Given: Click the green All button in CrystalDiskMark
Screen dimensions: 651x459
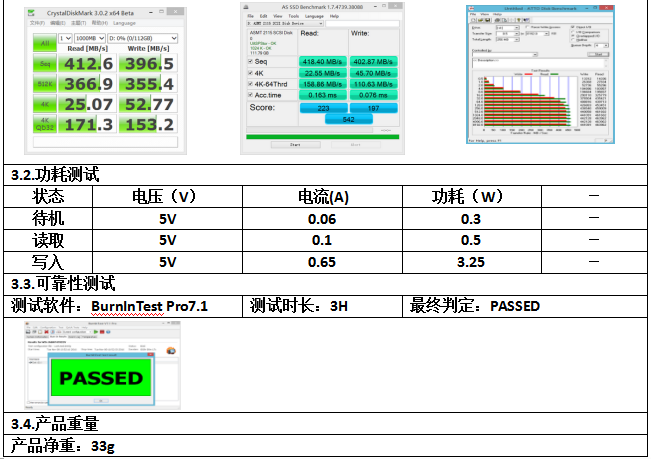Looking at the screenshot, I should click(45, 43).
